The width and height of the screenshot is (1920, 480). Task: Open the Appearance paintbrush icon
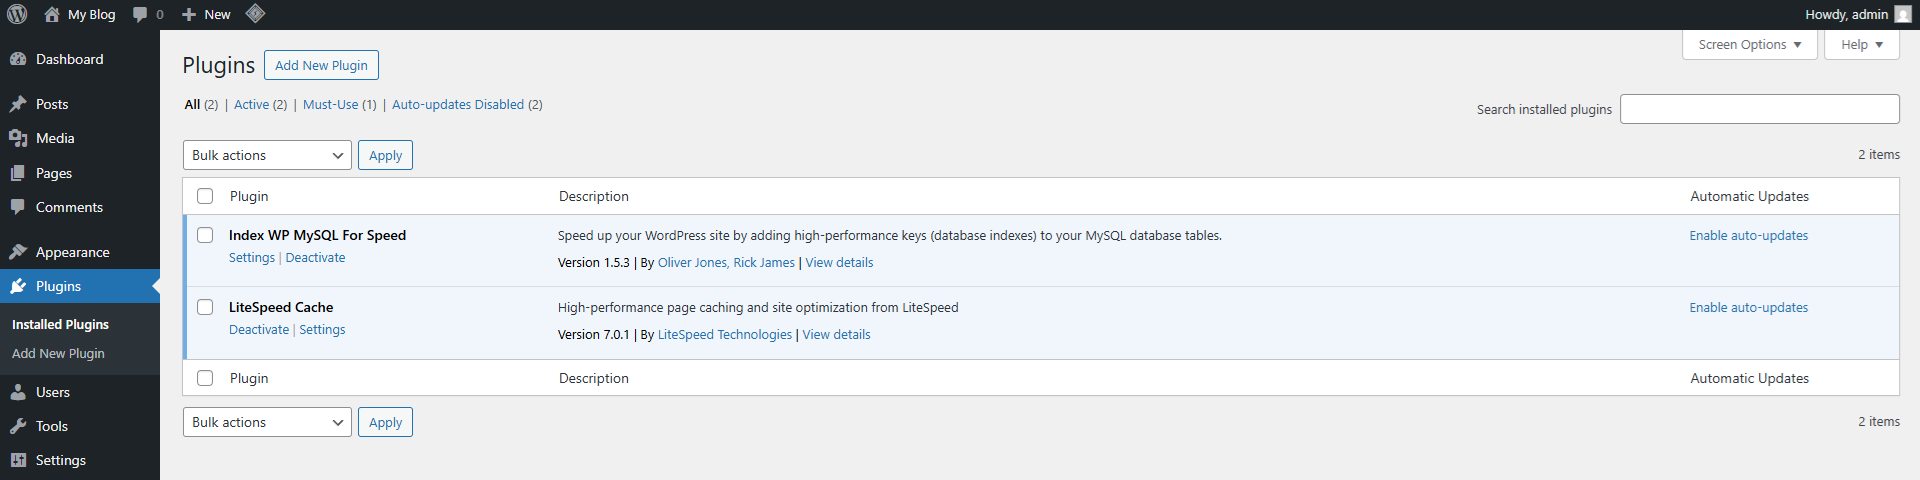18,252
